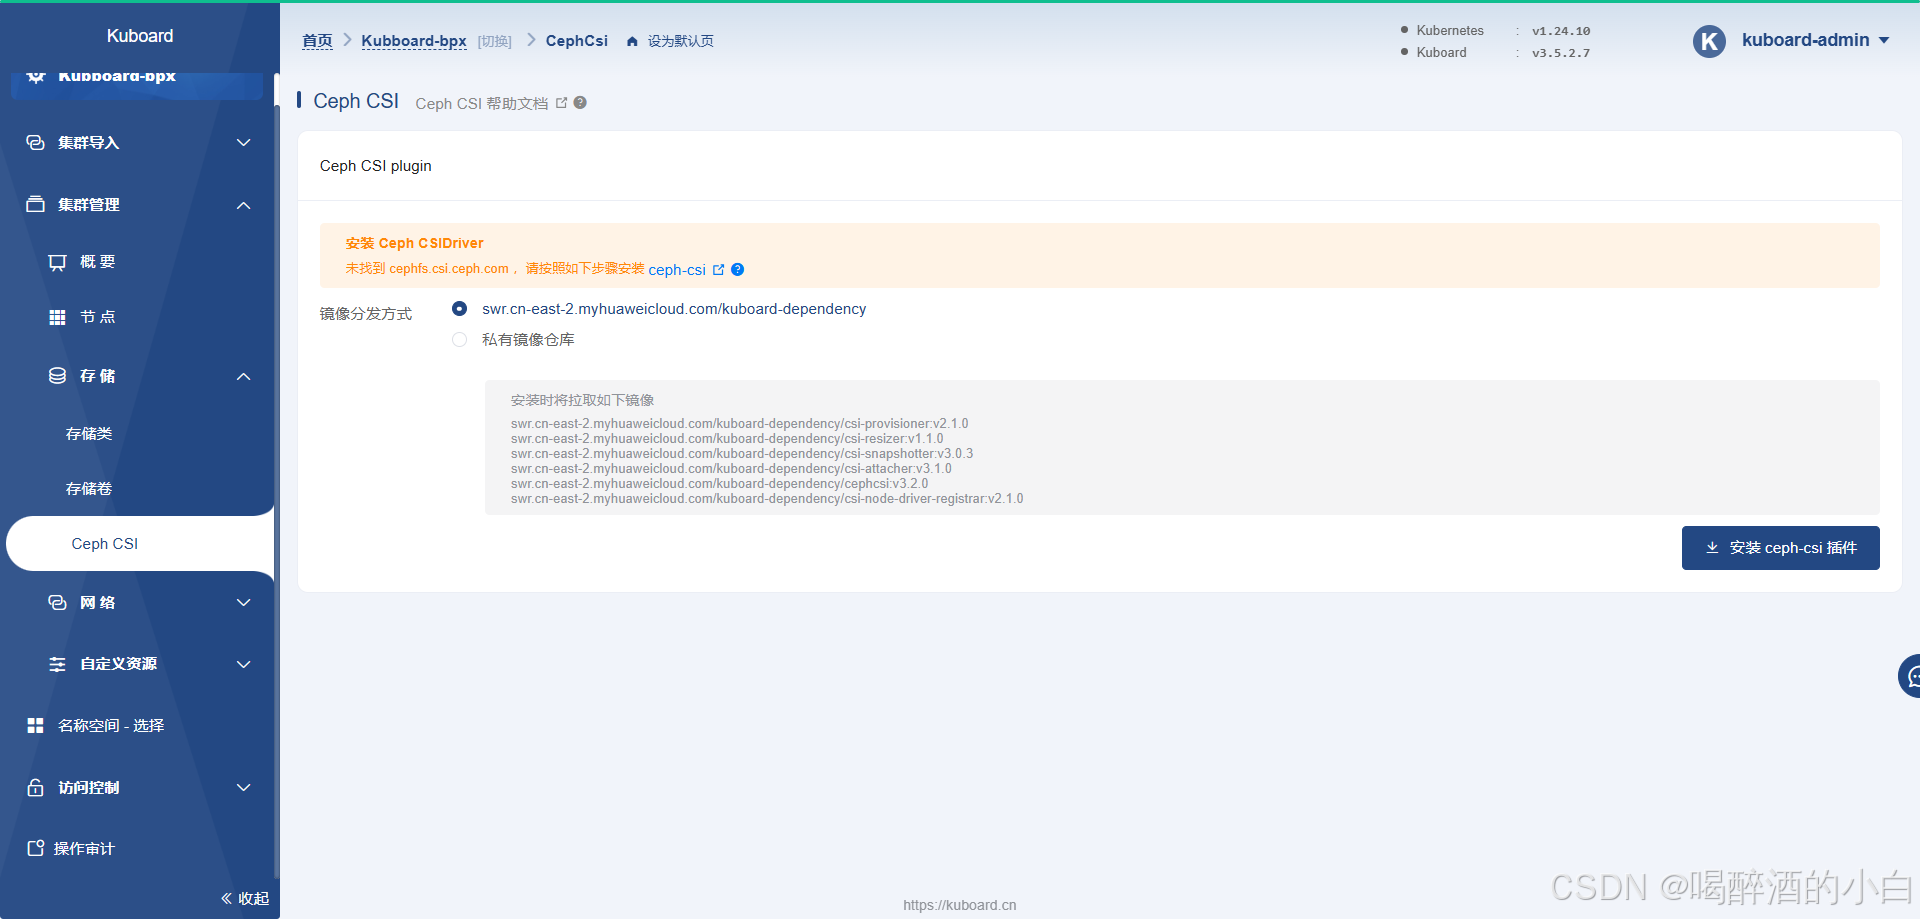Select the 私有镜像仓库 radio option
Image resolution: width=1920 pixels, height=919 pixels.
459,340
